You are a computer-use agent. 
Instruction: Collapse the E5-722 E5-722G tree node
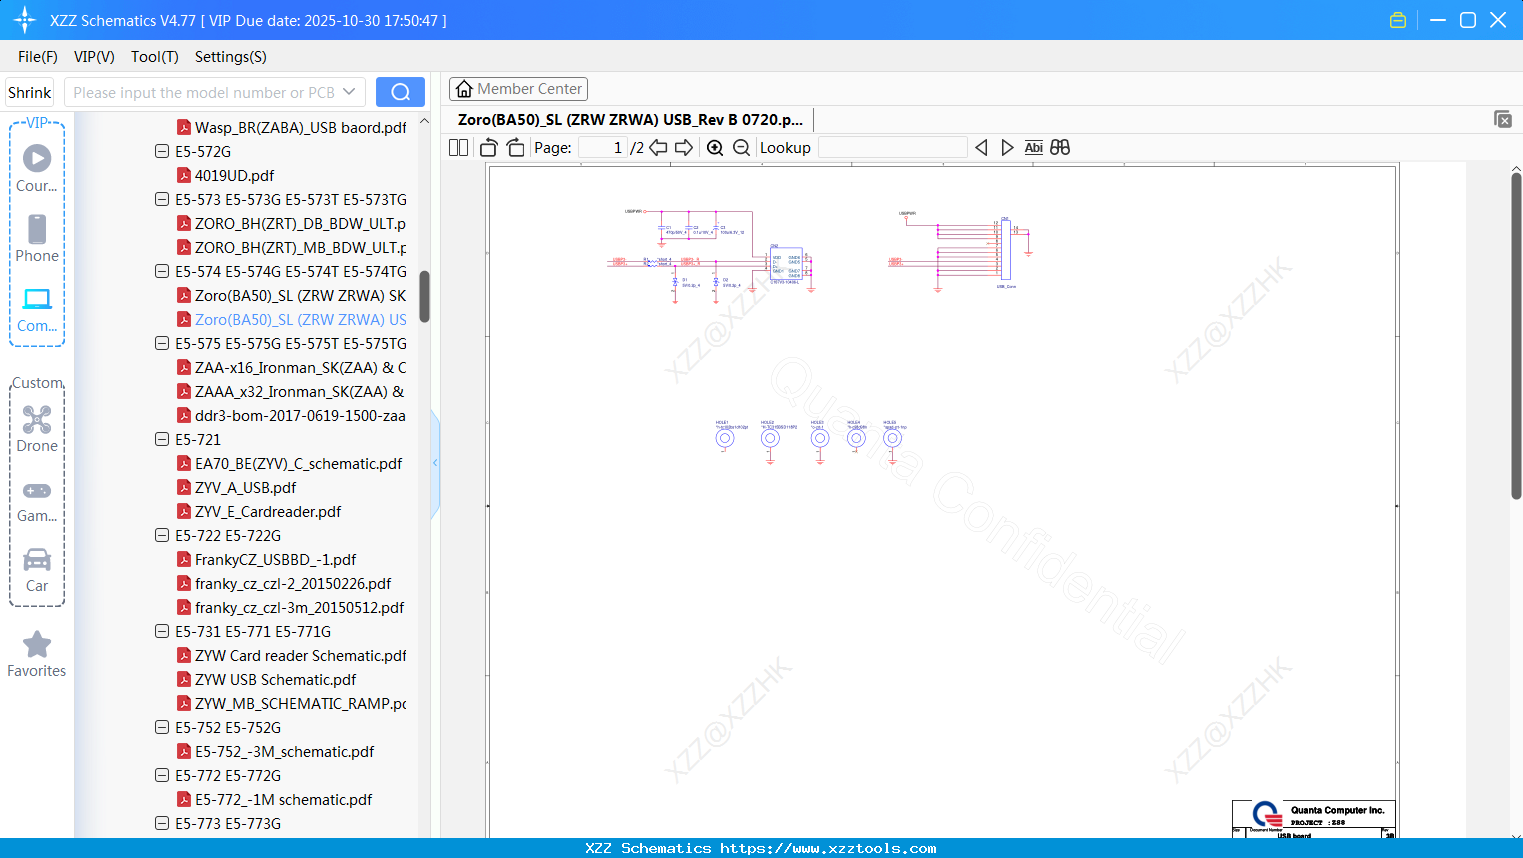point(162,535)
